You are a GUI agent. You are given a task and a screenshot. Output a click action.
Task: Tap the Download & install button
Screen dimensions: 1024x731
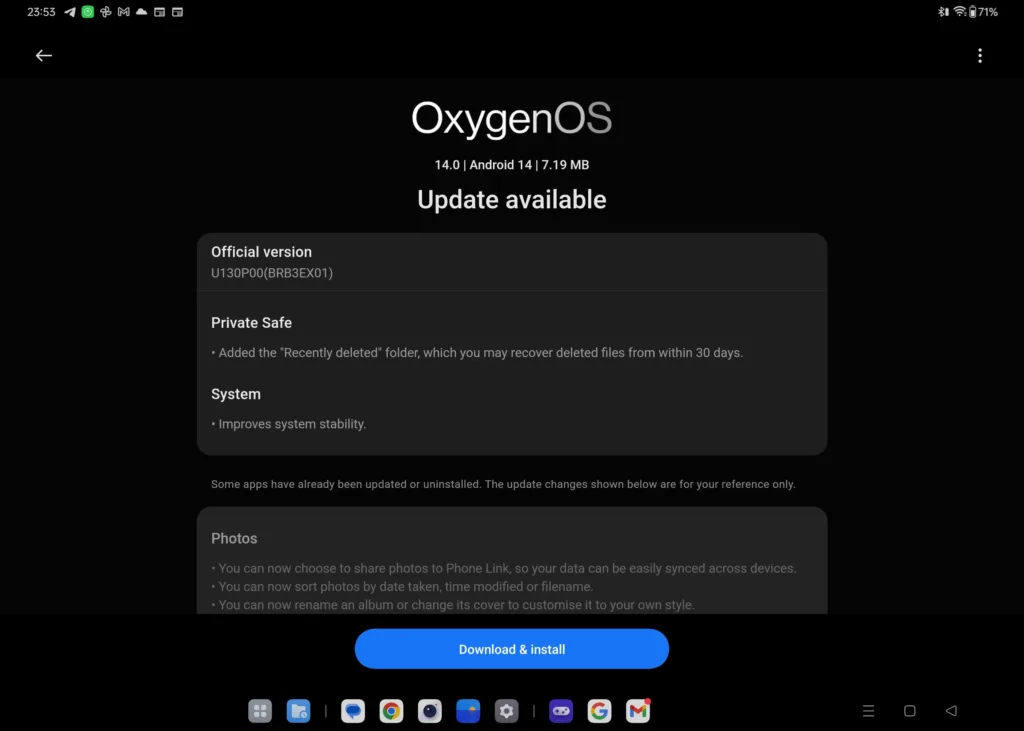click(512, 648)
